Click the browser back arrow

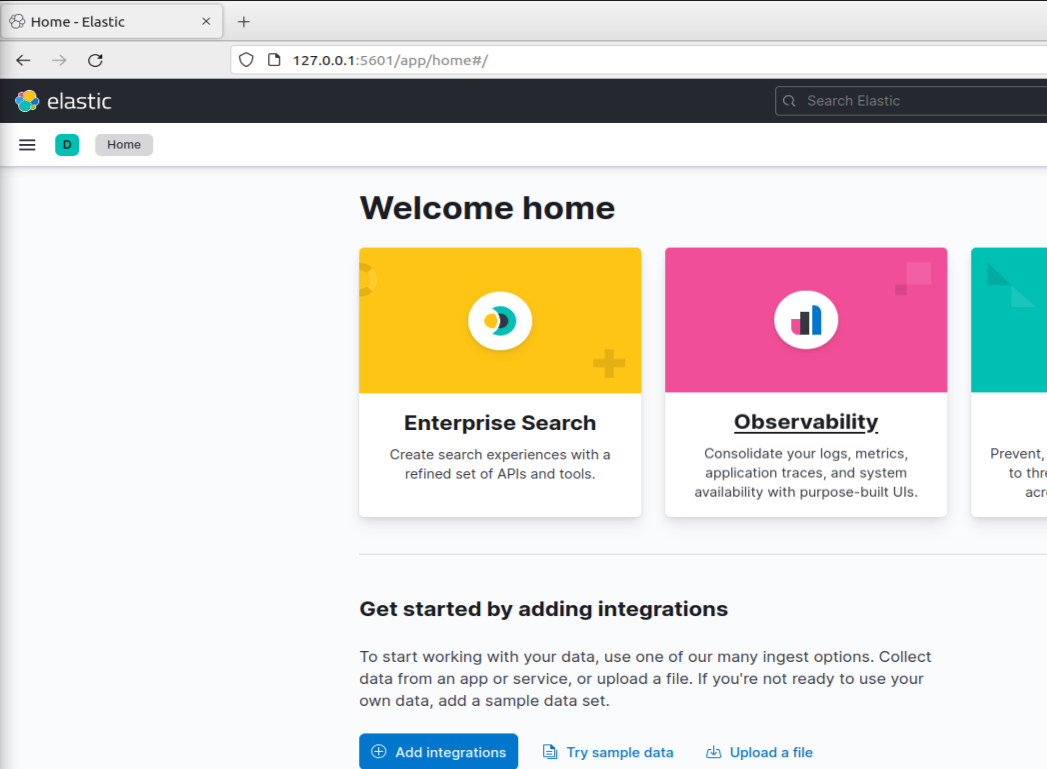click(23, 60)
